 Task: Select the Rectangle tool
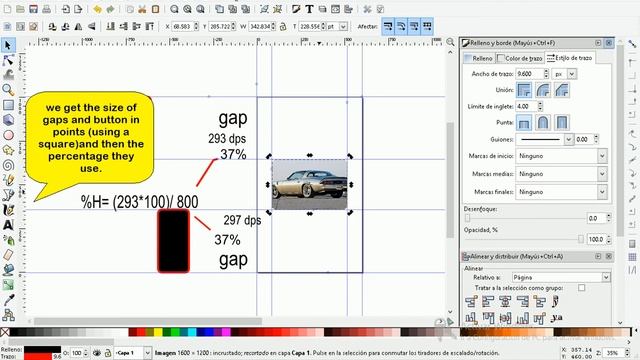pos(8,105)
